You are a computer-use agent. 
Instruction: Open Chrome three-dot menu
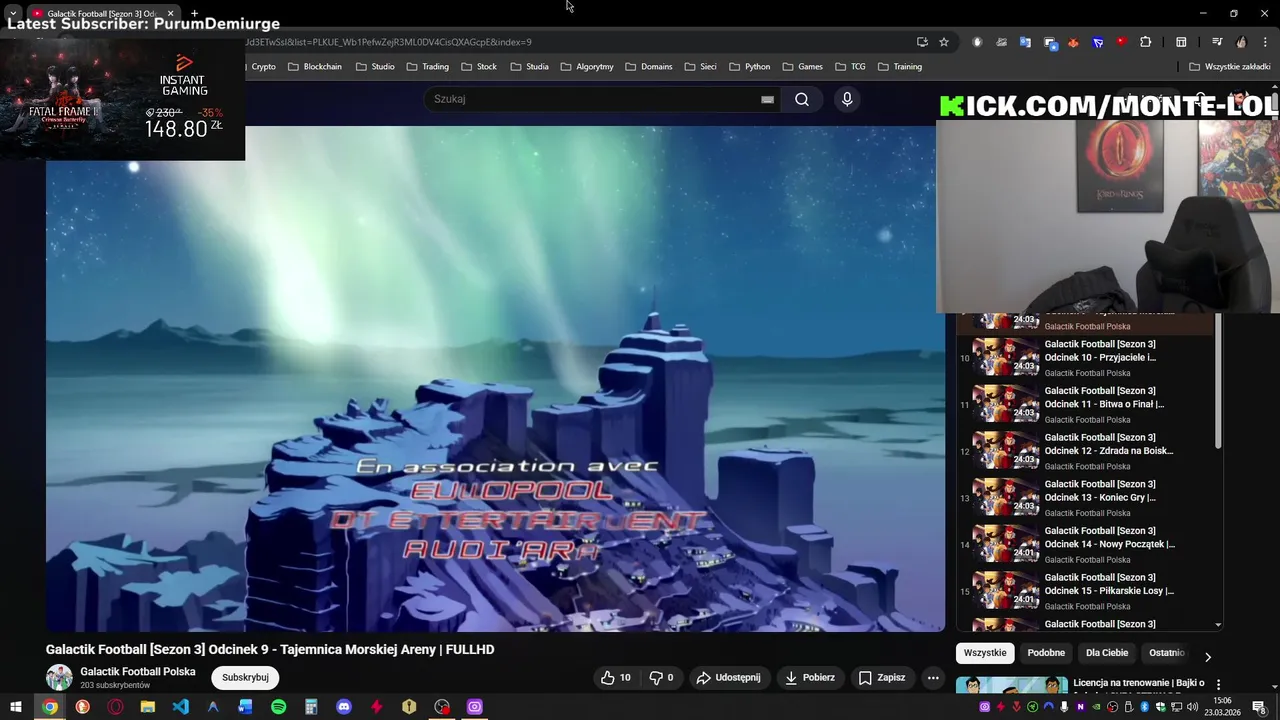click(x=1266, y=42)
